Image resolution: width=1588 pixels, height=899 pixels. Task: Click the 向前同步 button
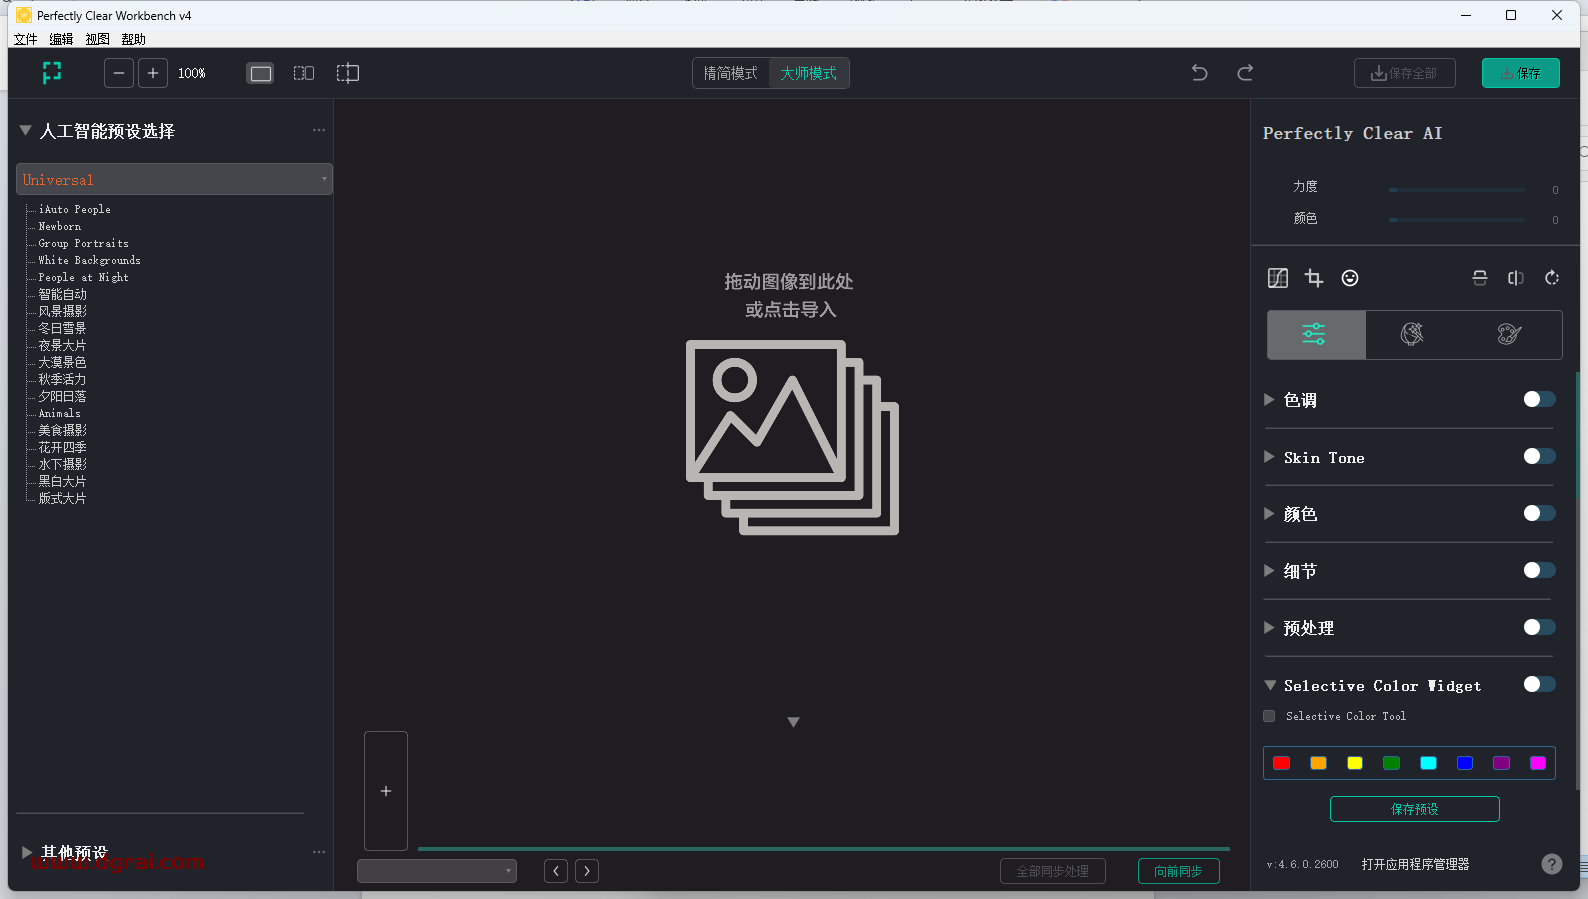click(x=1178, y=871)
